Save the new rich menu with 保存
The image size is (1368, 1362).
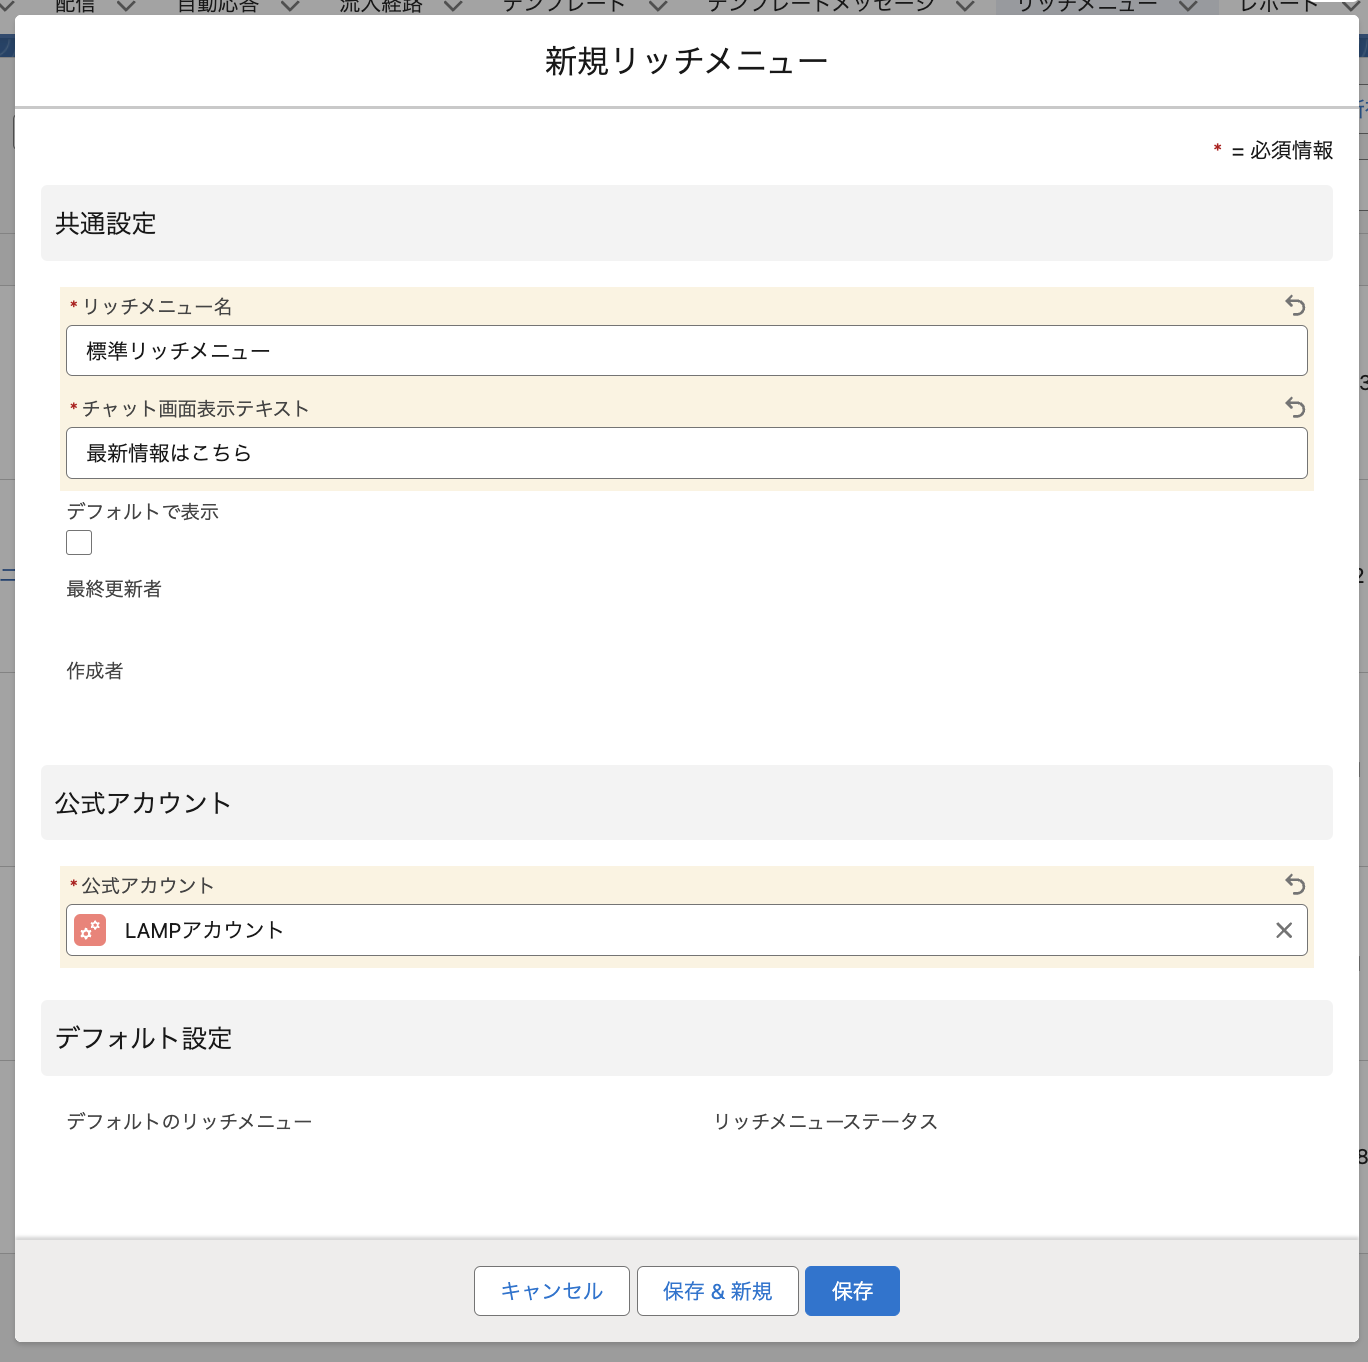(852, 1291)
